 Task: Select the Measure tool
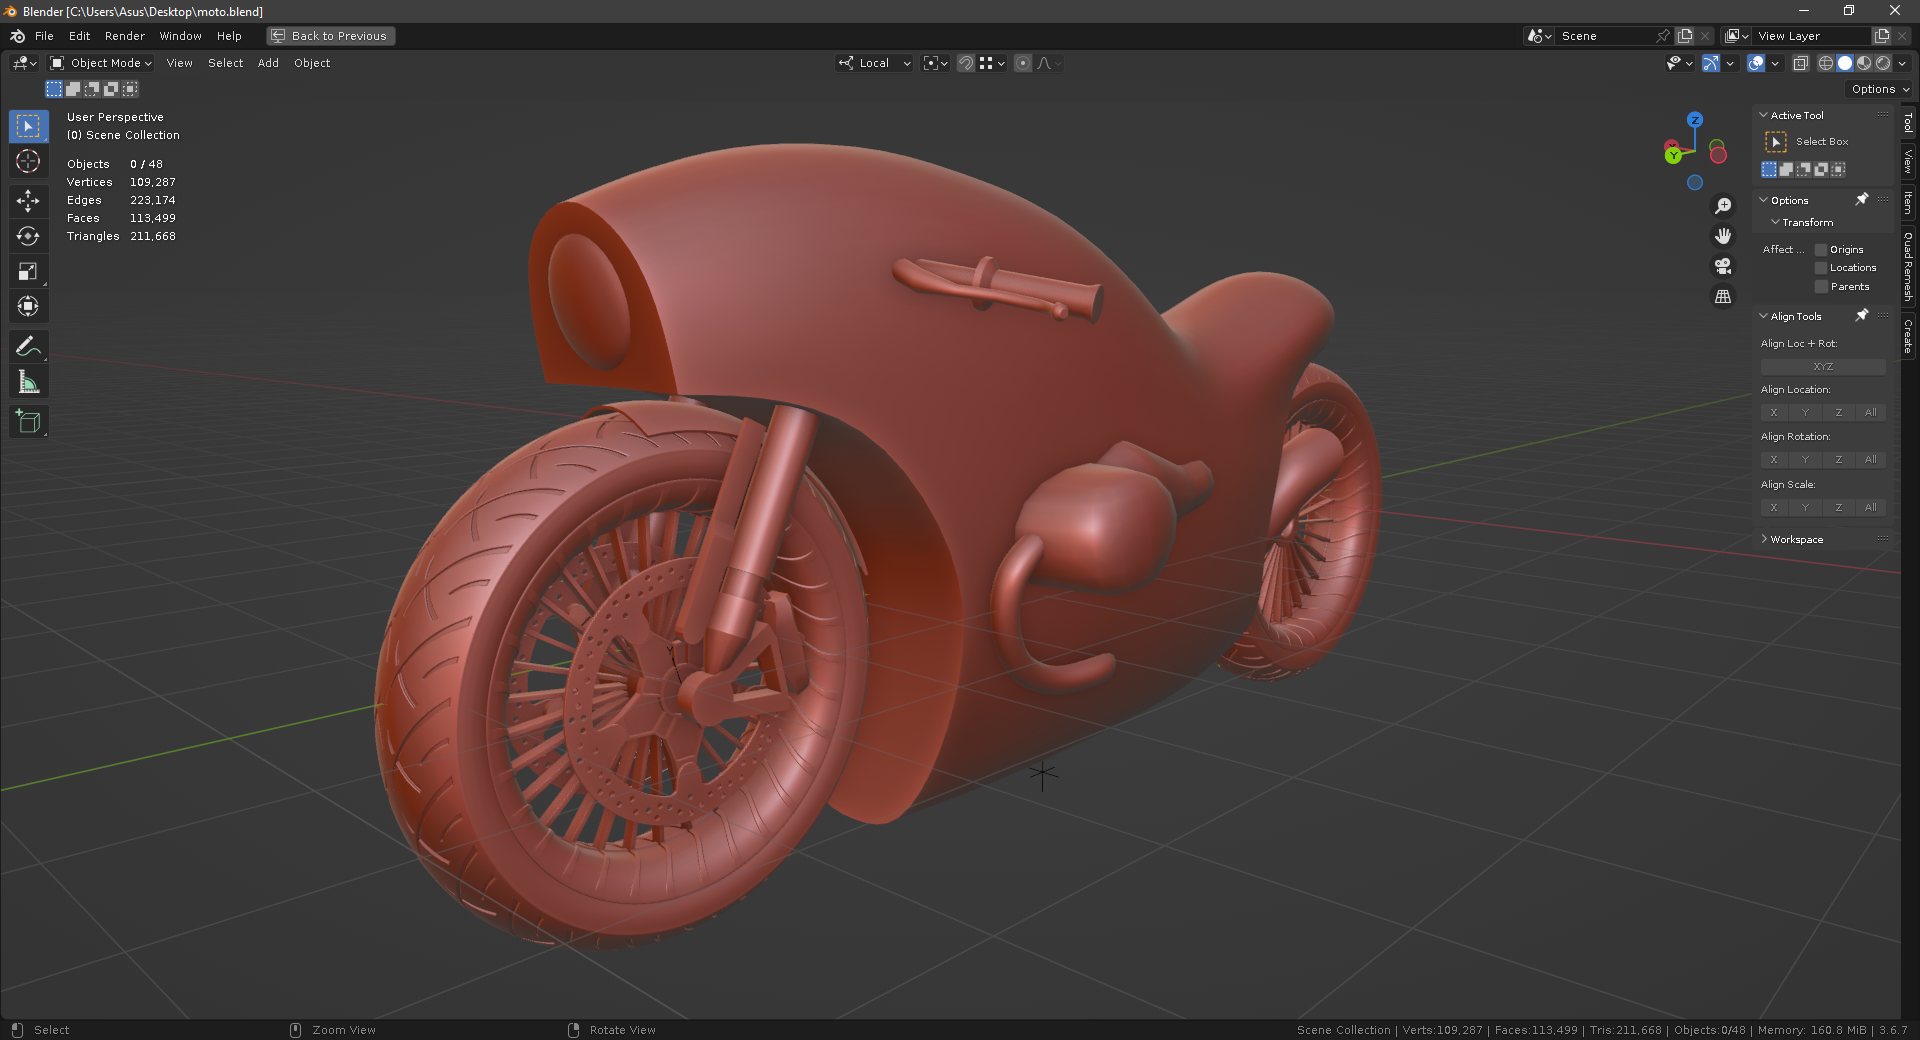28,382
